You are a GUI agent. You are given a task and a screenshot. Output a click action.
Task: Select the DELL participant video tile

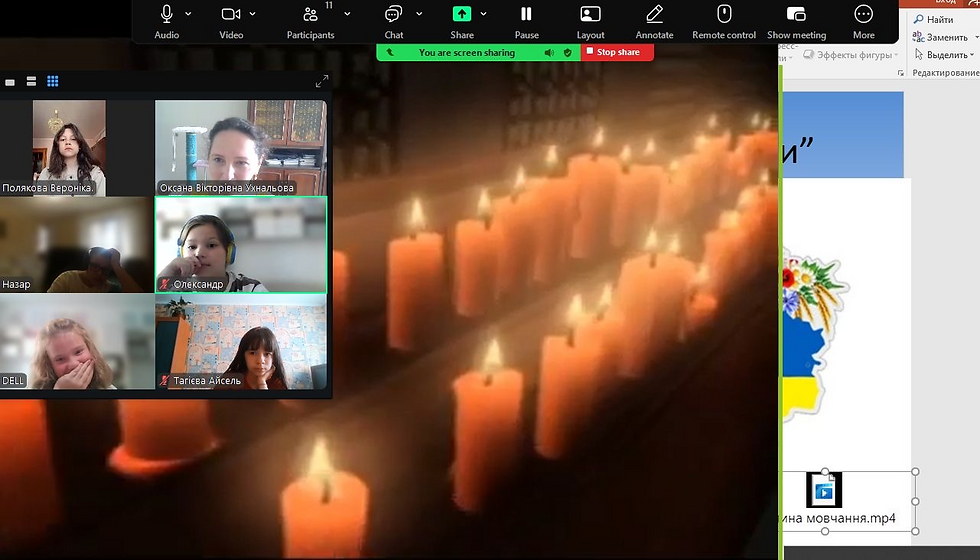coord(77,341)
